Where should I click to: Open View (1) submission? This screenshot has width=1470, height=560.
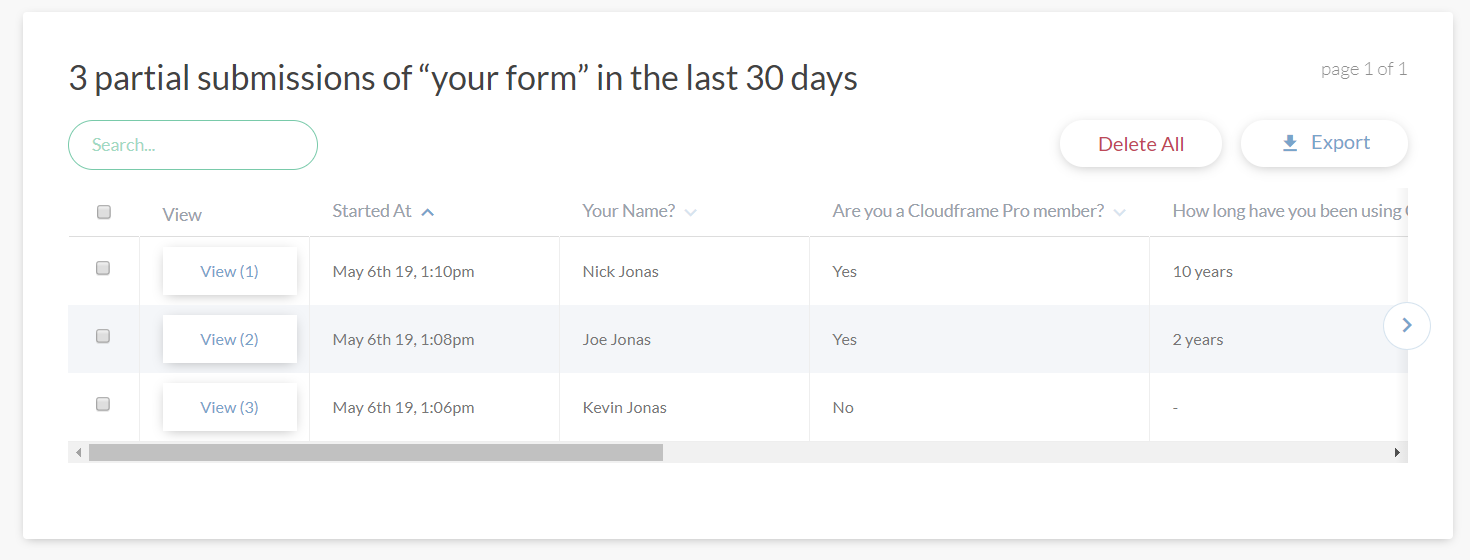coord(230,271)
